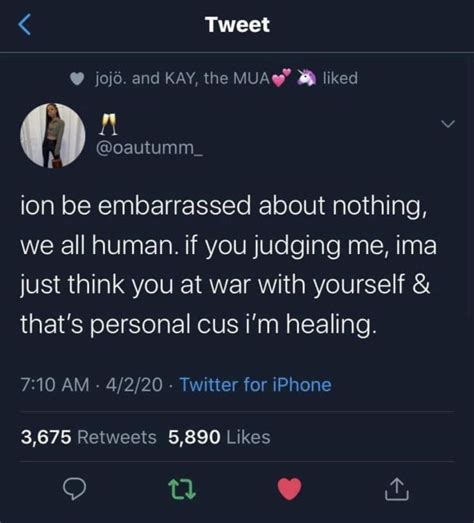Tap the green retweet icon
The image size is (474, 523).
[182, 489]
